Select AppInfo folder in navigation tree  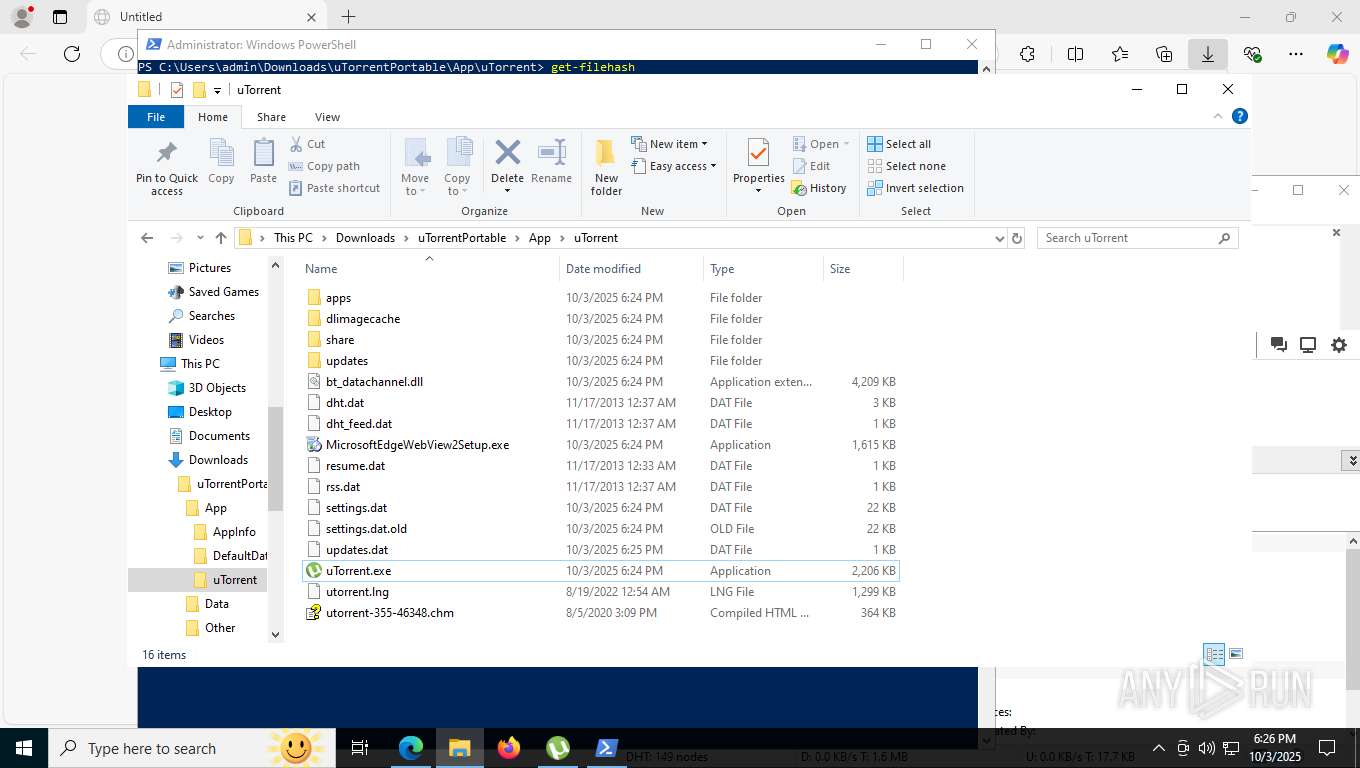[x=234, y=532]
